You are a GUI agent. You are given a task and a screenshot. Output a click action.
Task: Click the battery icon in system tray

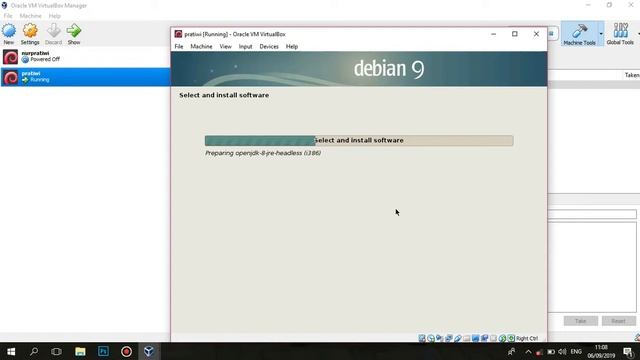tap(551, 352)
